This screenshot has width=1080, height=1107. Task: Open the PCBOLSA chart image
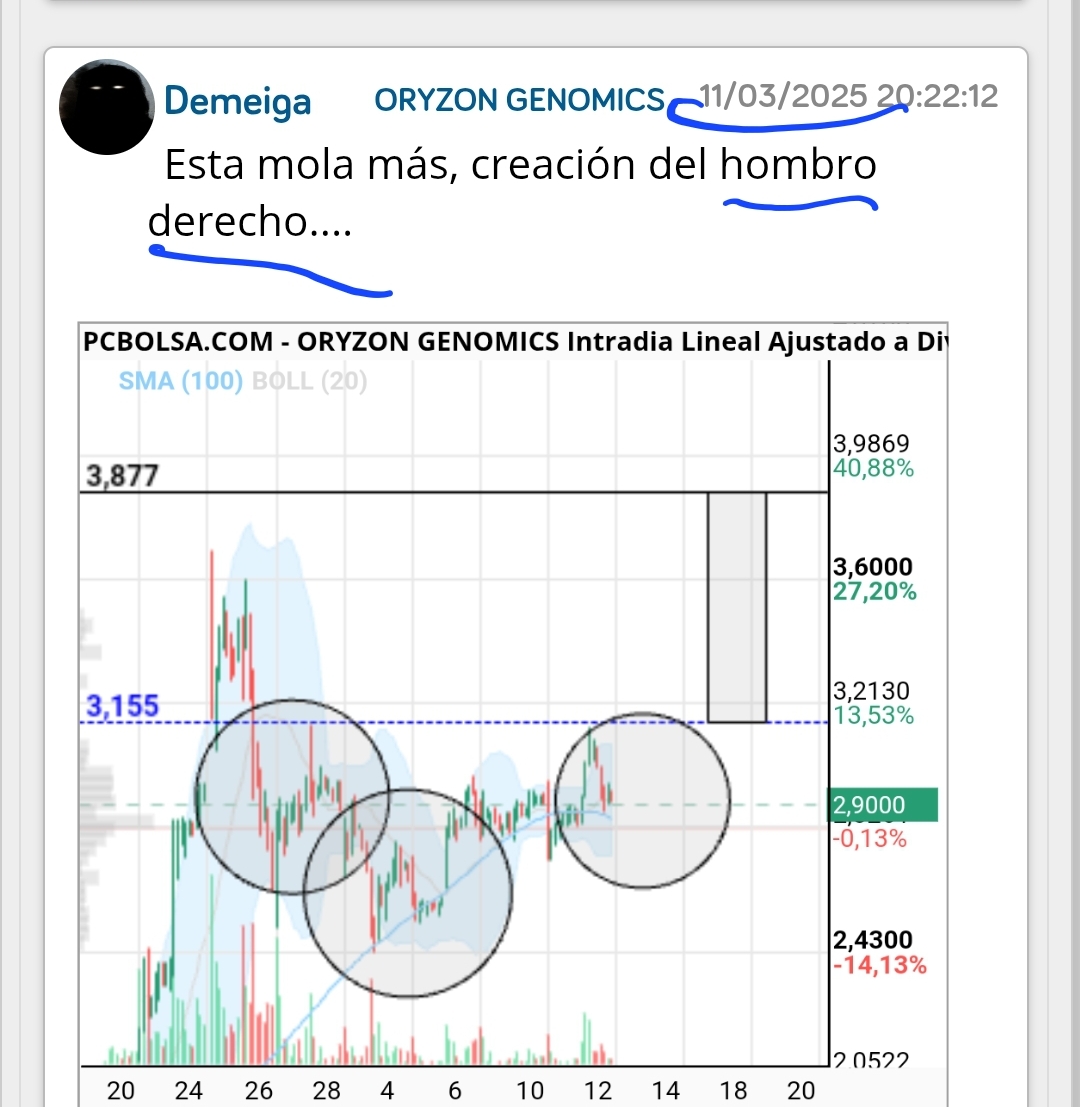click(513, 714)
